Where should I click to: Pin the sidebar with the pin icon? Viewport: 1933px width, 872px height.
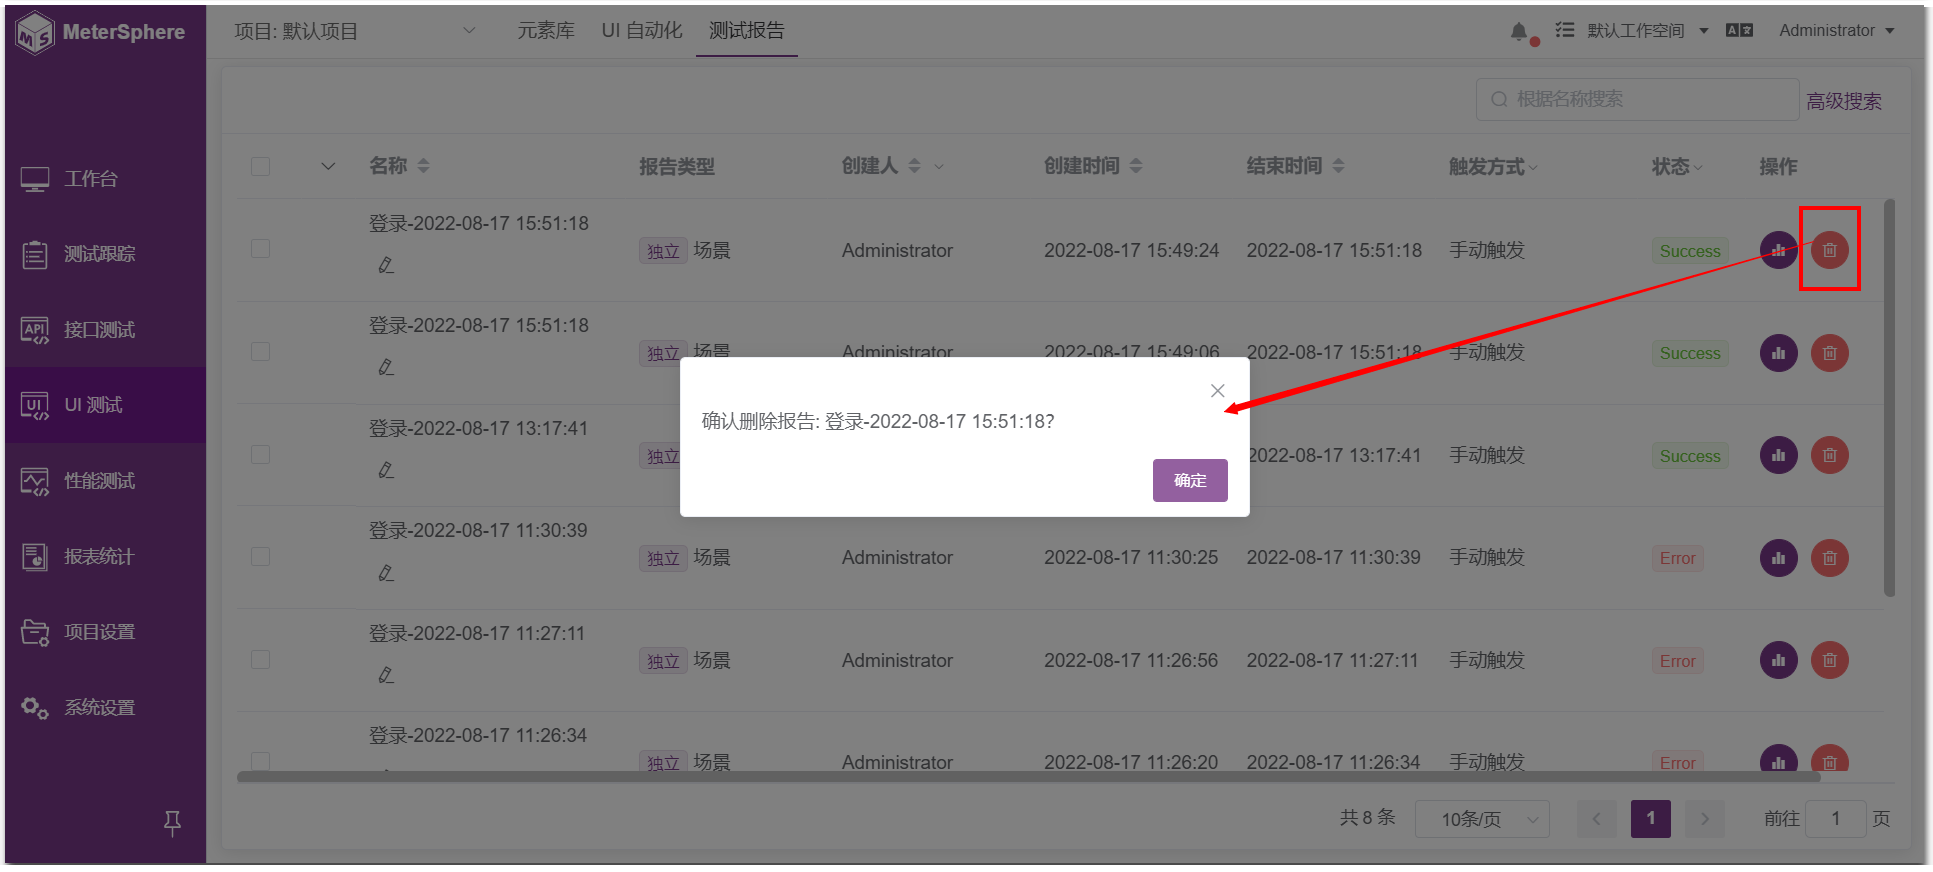[172, 823]
